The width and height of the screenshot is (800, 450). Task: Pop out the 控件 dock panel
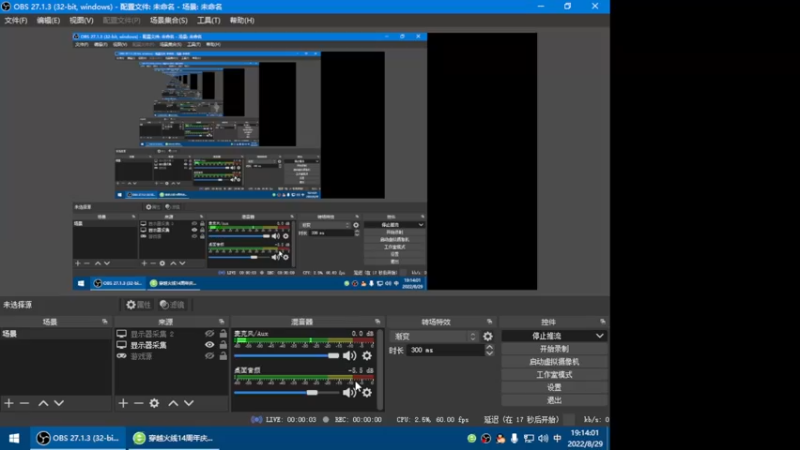pos(603,321)
